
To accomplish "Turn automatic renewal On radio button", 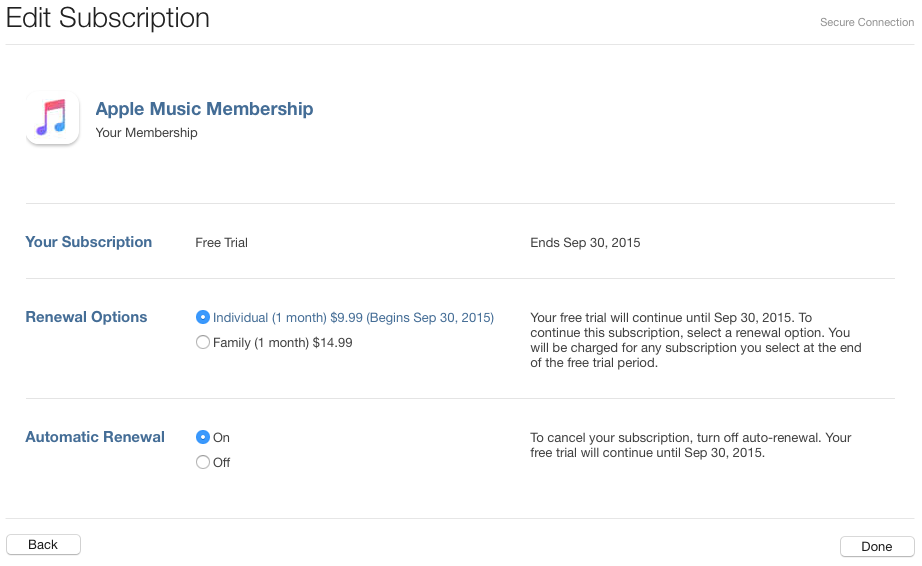I will point(202,437).
